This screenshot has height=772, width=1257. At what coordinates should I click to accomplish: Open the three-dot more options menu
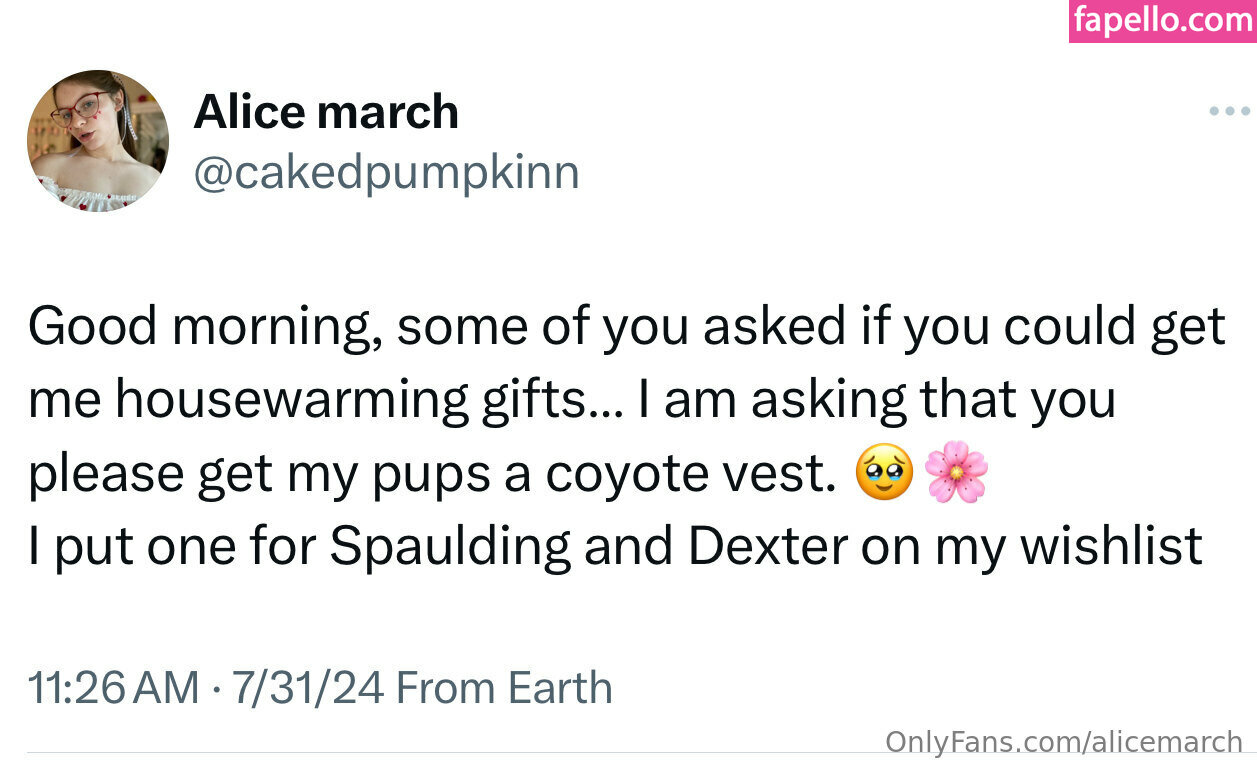pos(1229,111)
